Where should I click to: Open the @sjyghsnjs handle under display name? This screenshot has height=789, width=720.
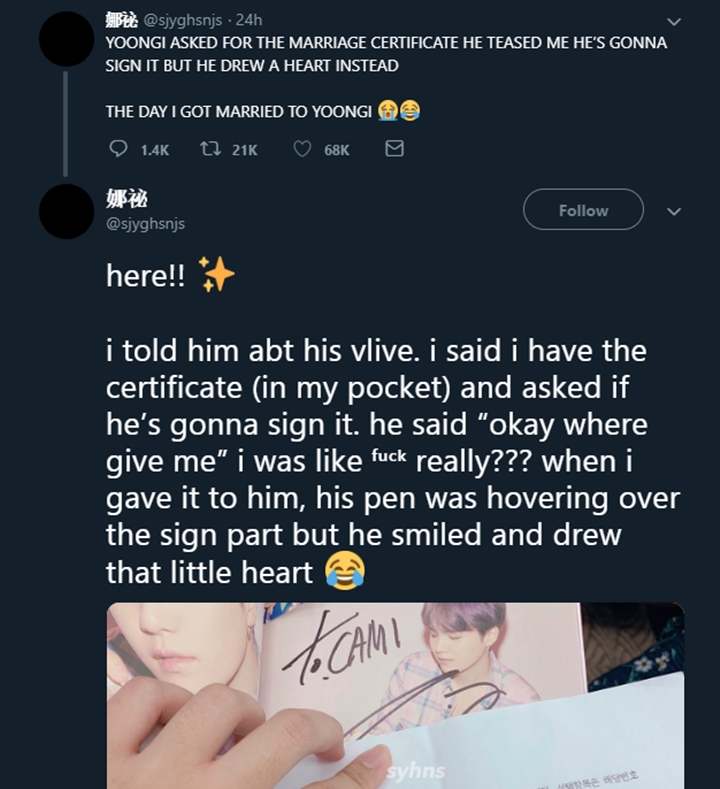[145, 223]
